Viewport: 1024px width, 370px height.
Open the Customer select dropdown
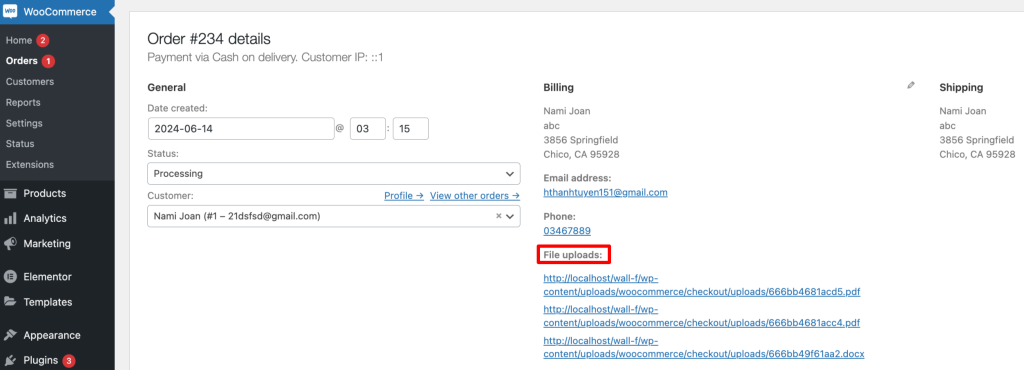click(x=334, y=216)
